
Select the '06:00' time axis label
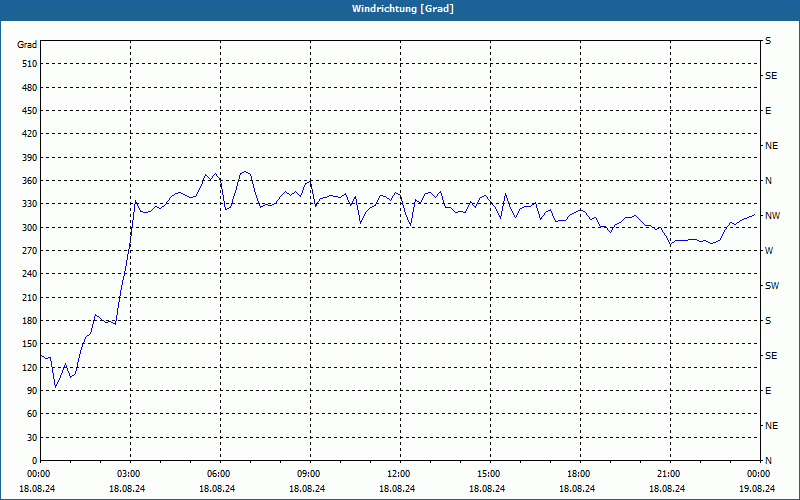[220, 474]
